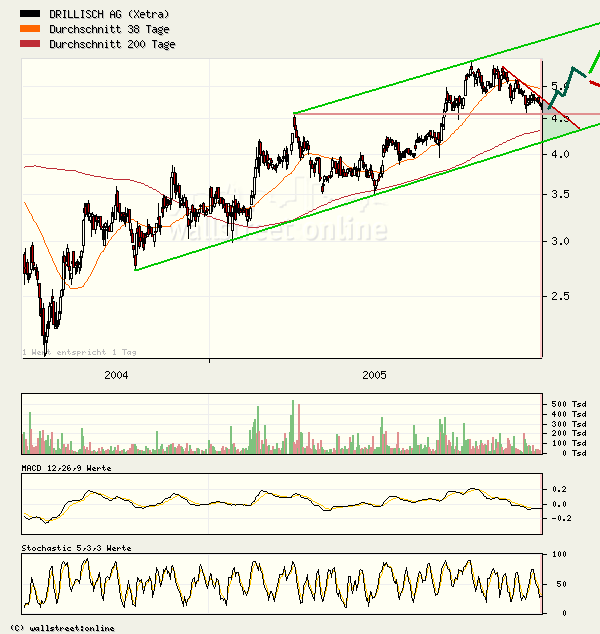Click the 3.5 price axis value
Screen dimensions: 600x634
(560, 194)
